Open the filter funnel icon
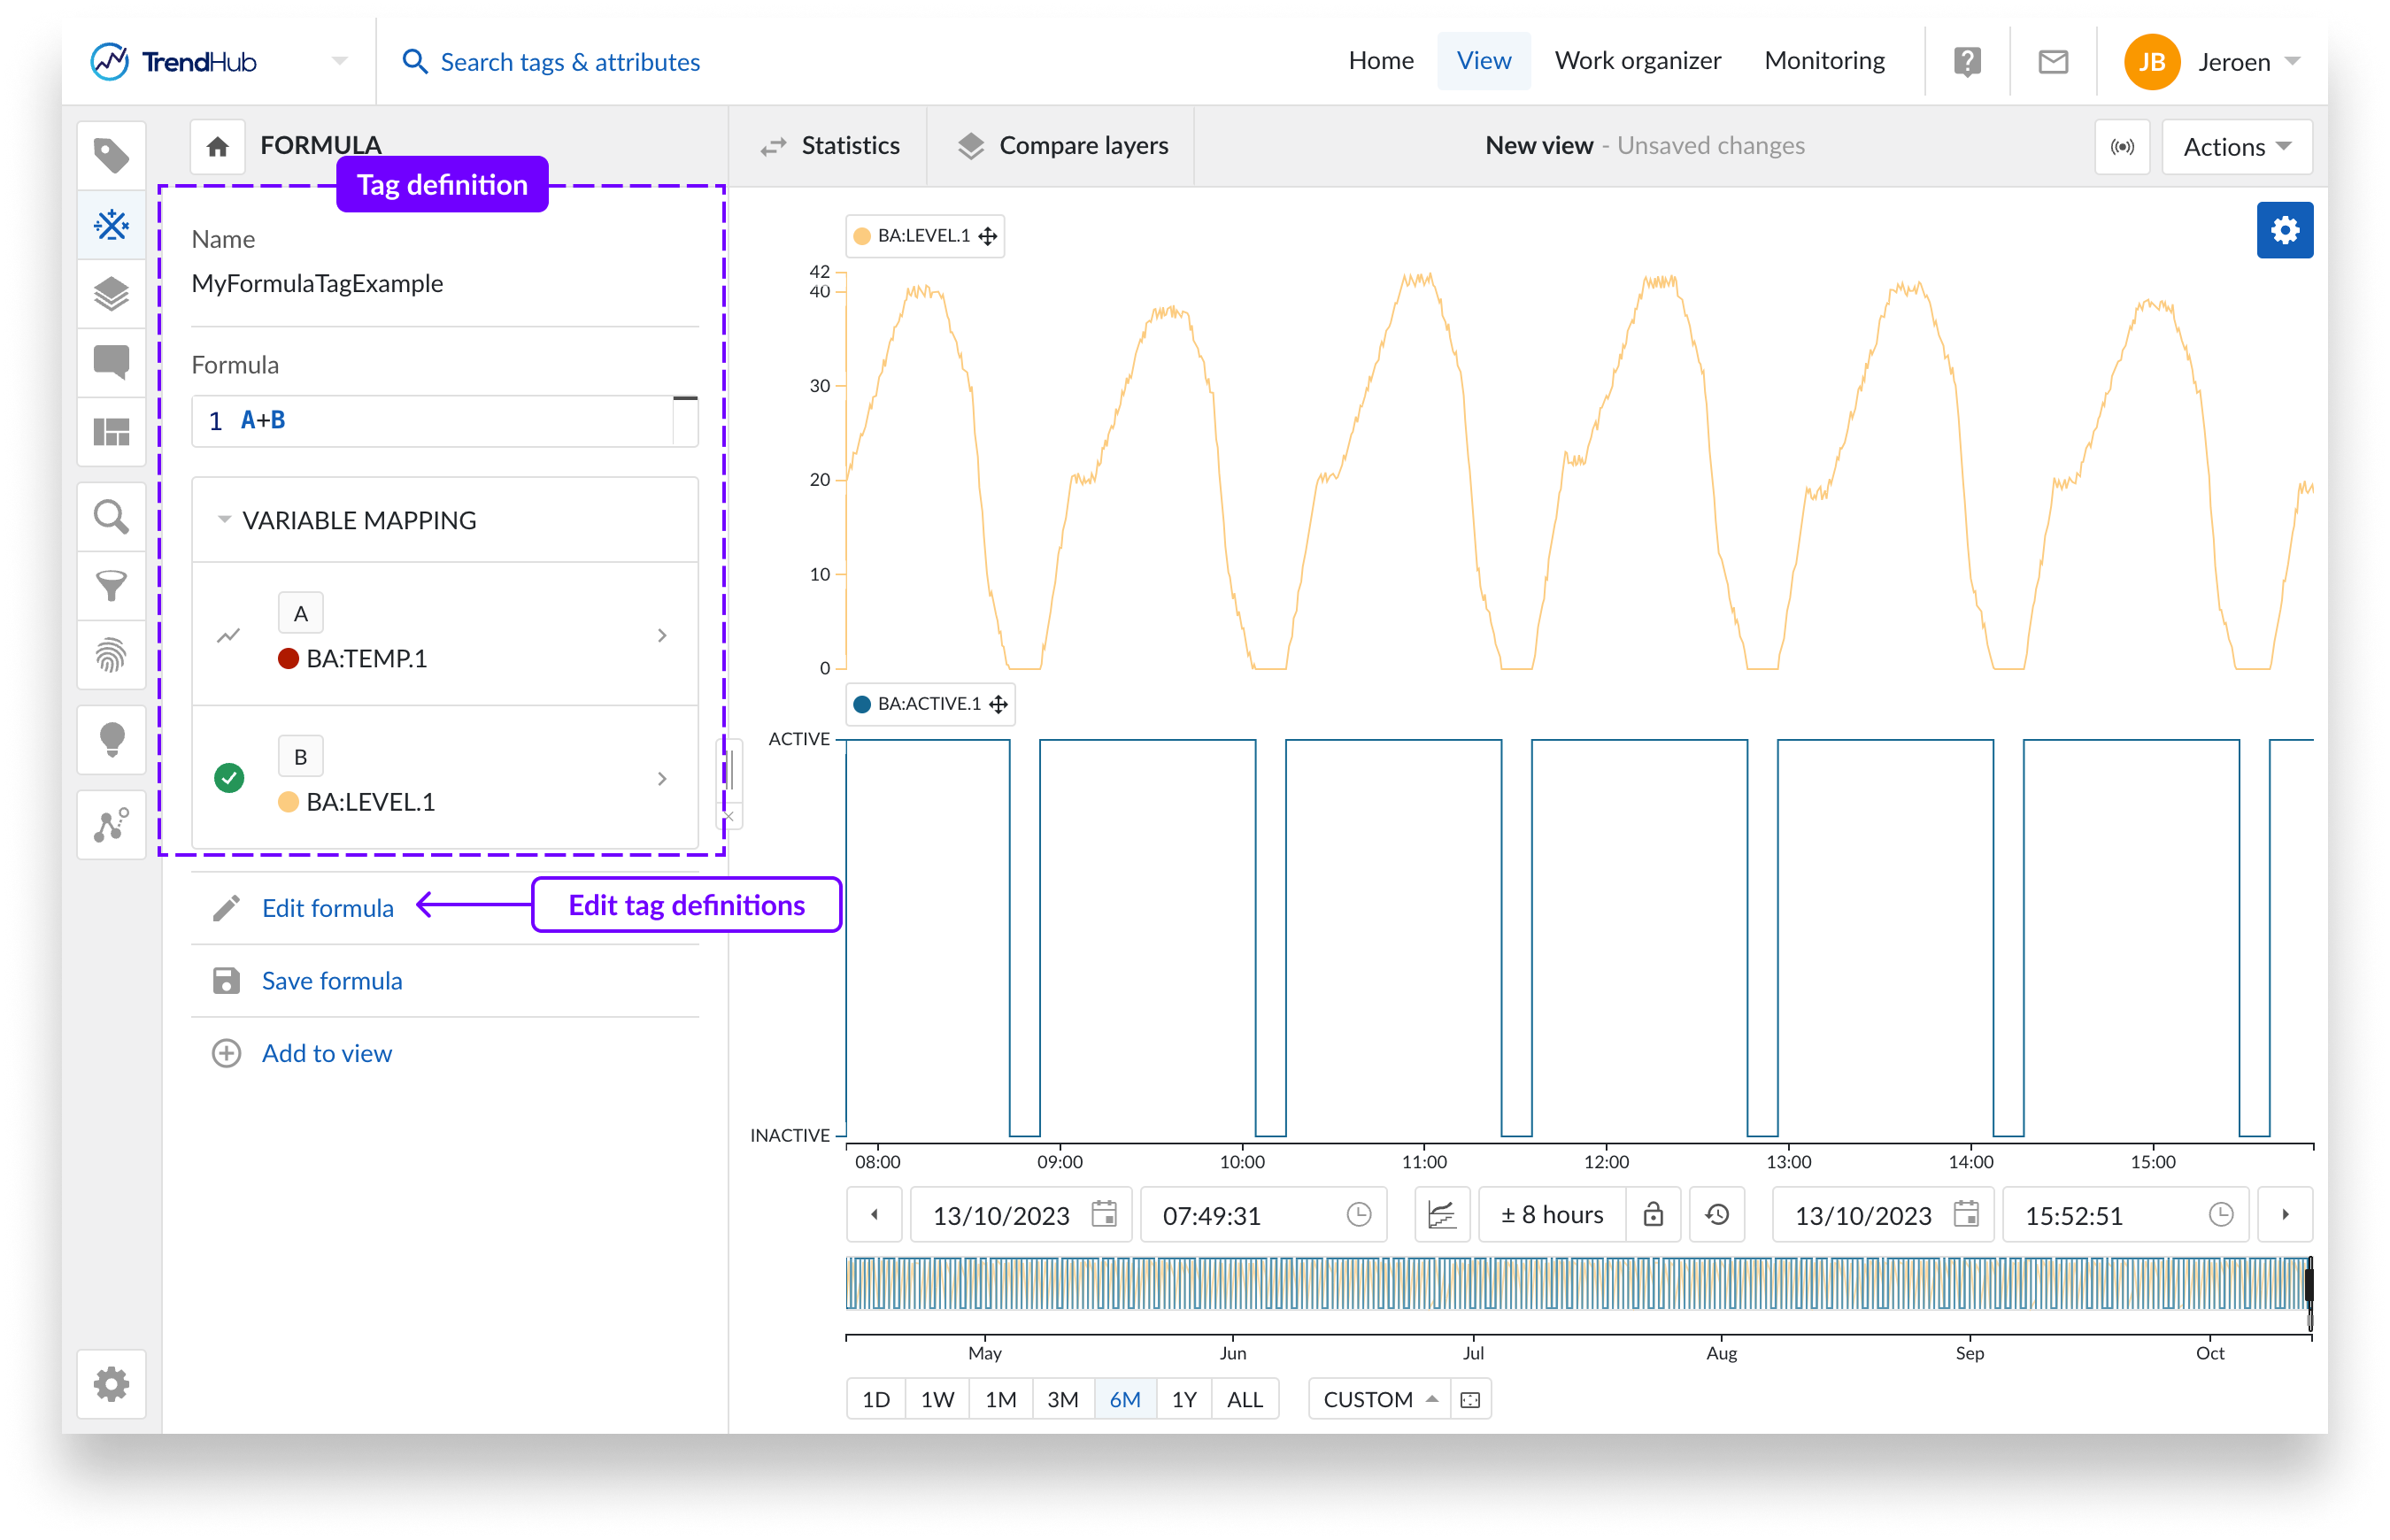Viewport: 2390px width, 1540px height. point(111,586)
